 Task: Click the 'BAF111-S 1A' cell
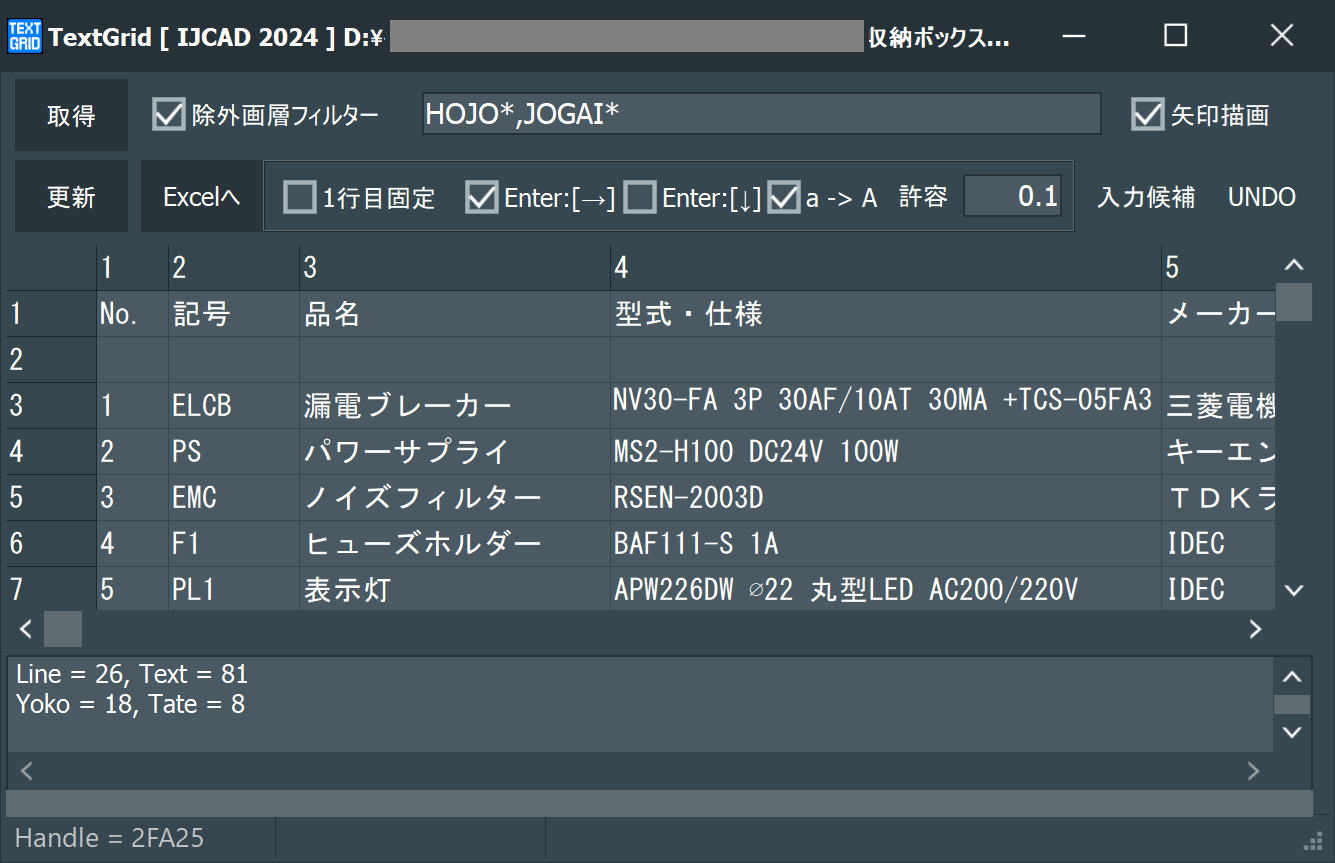[886, 544]
